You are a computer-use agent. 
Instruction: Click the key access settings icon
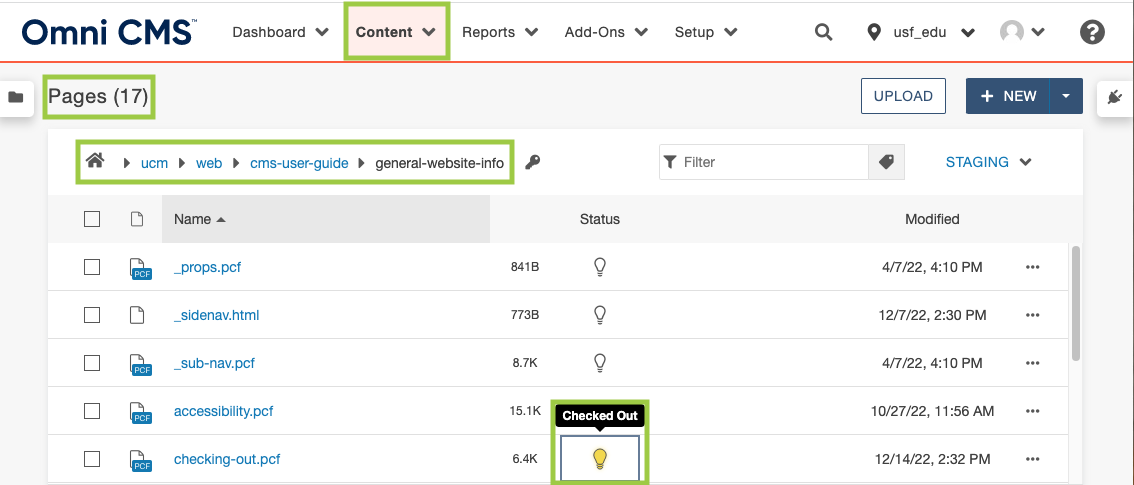coord(533,163)
